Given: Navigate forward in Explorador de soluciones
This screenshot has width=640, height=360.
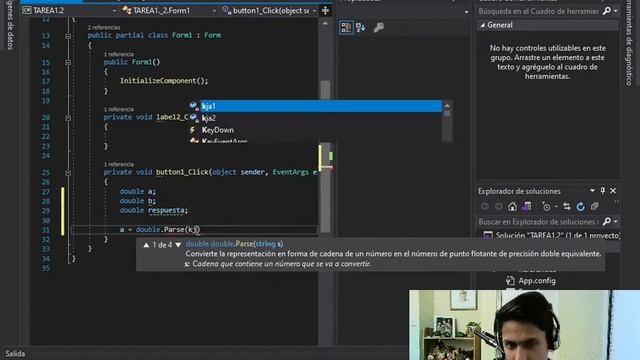Looking at the screenshot, I should (498, 207).
